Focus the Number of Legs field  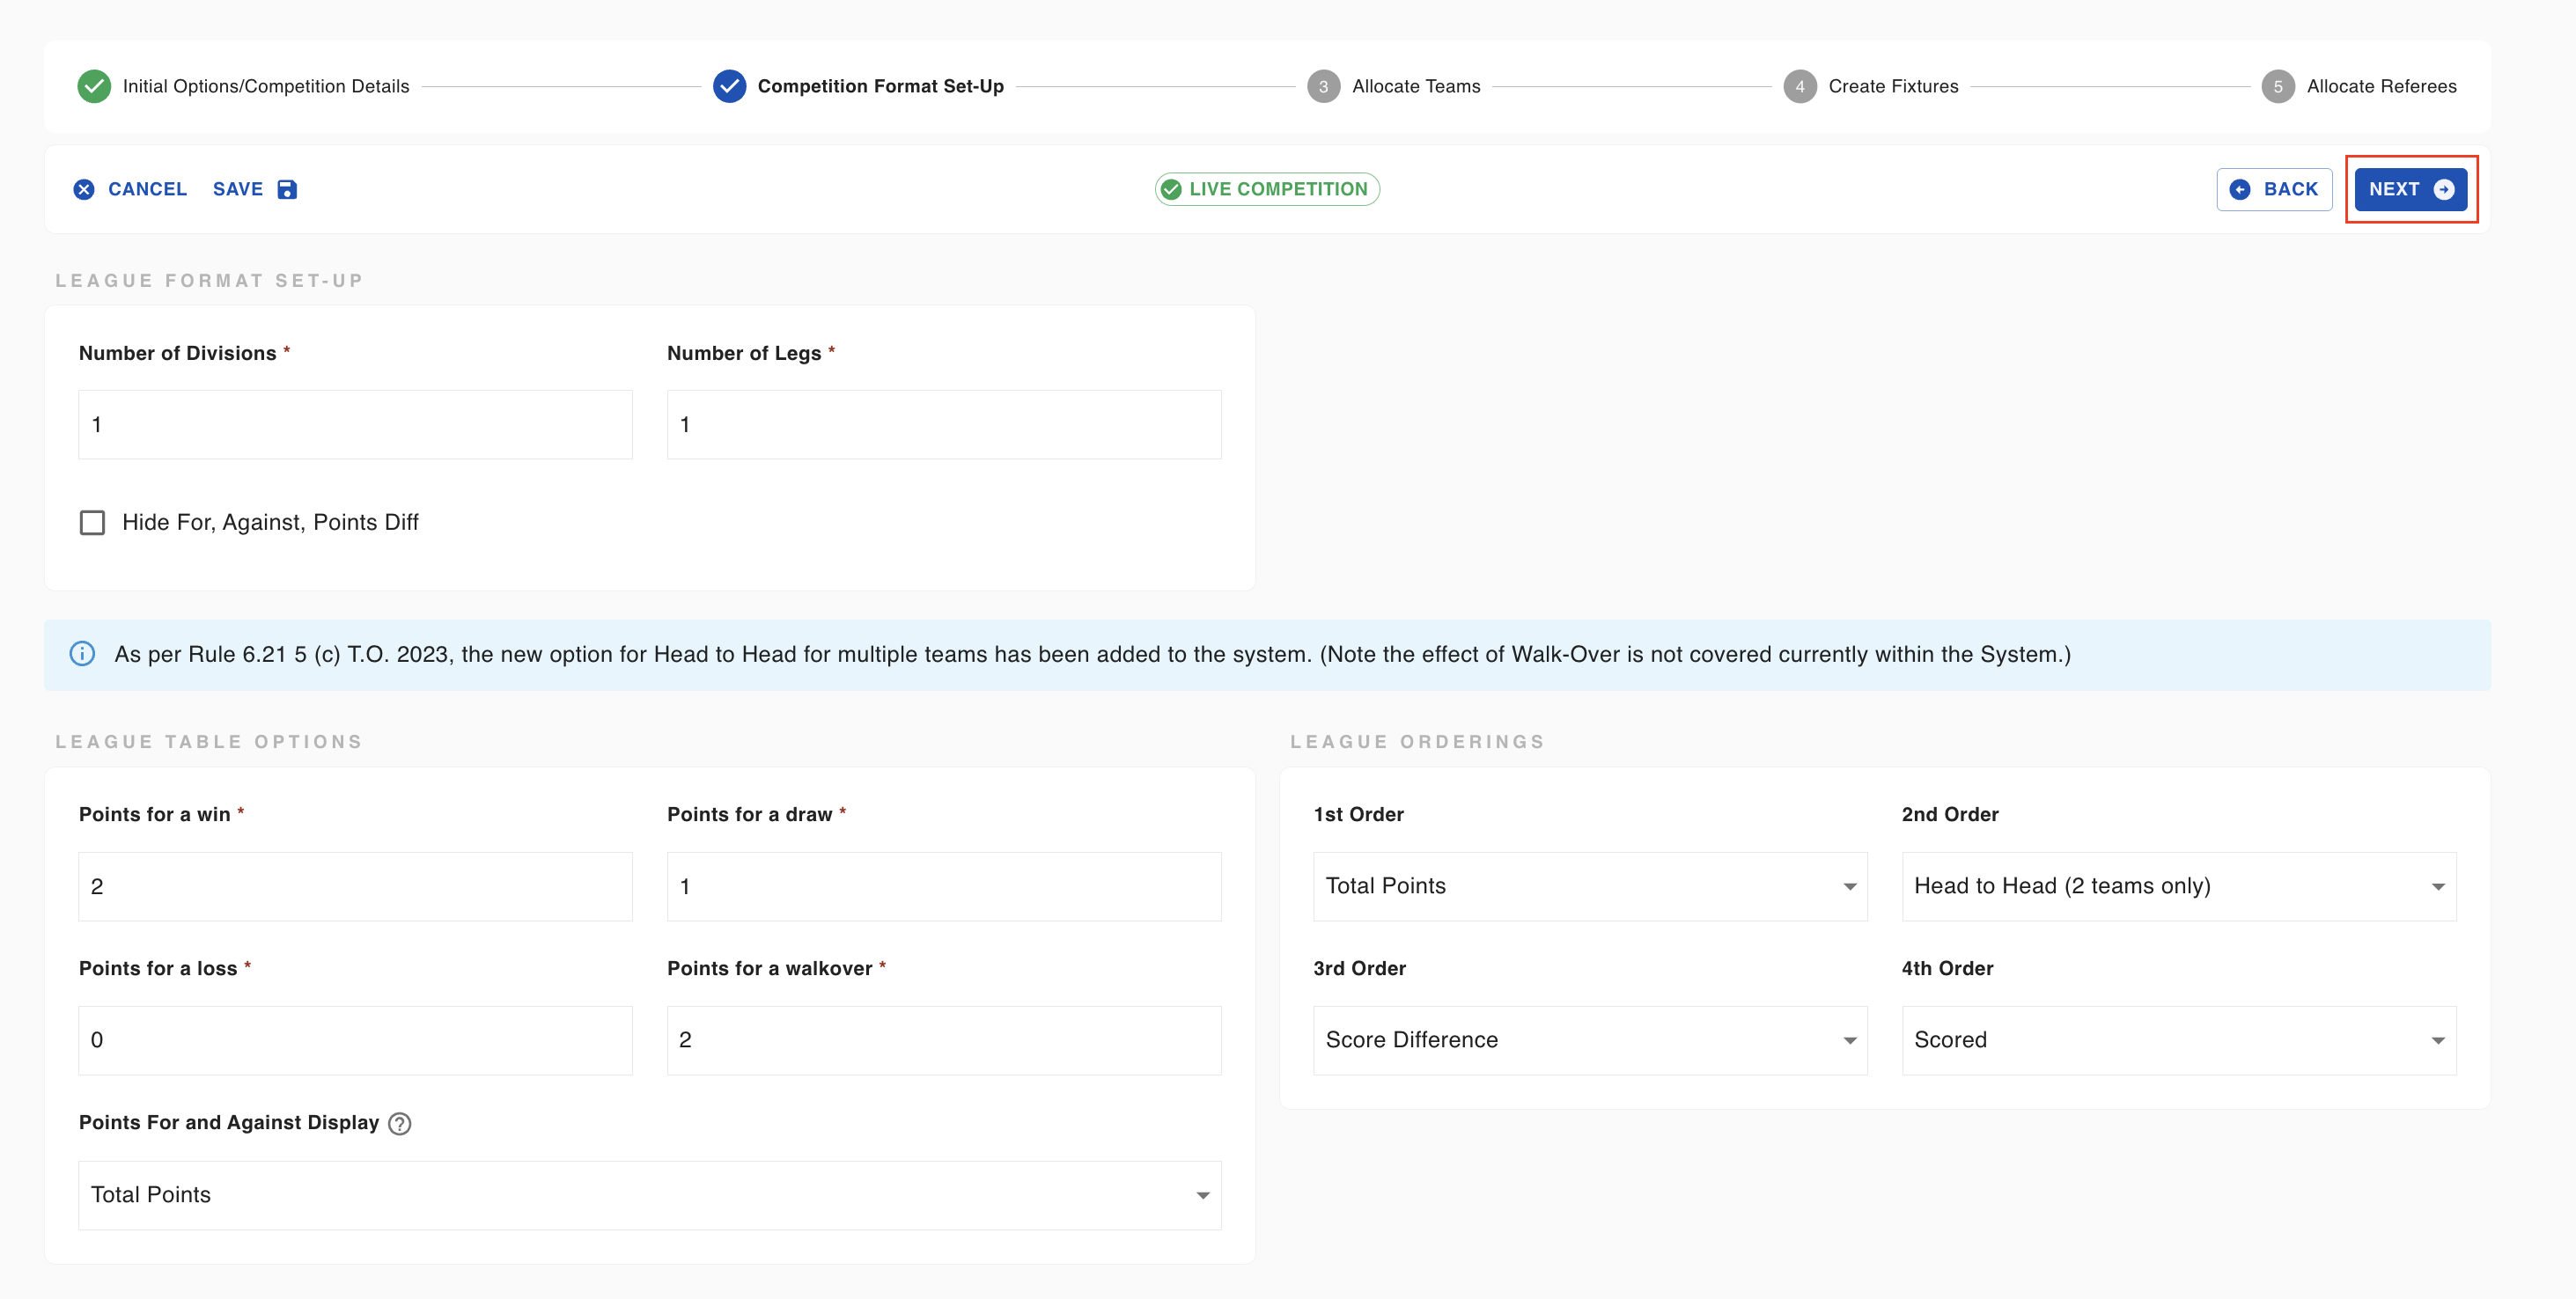943,425
